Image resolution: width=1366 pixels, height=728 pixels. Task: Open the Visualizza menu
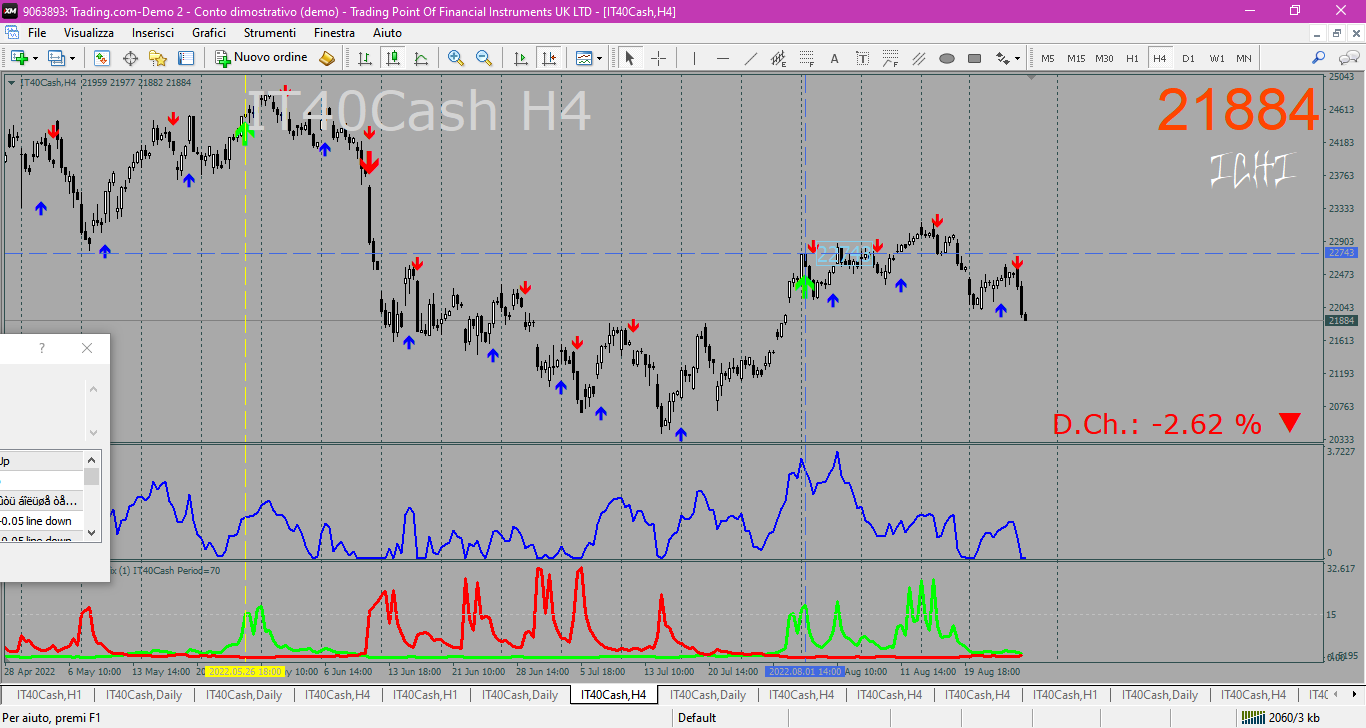click(x=89, y=32)
